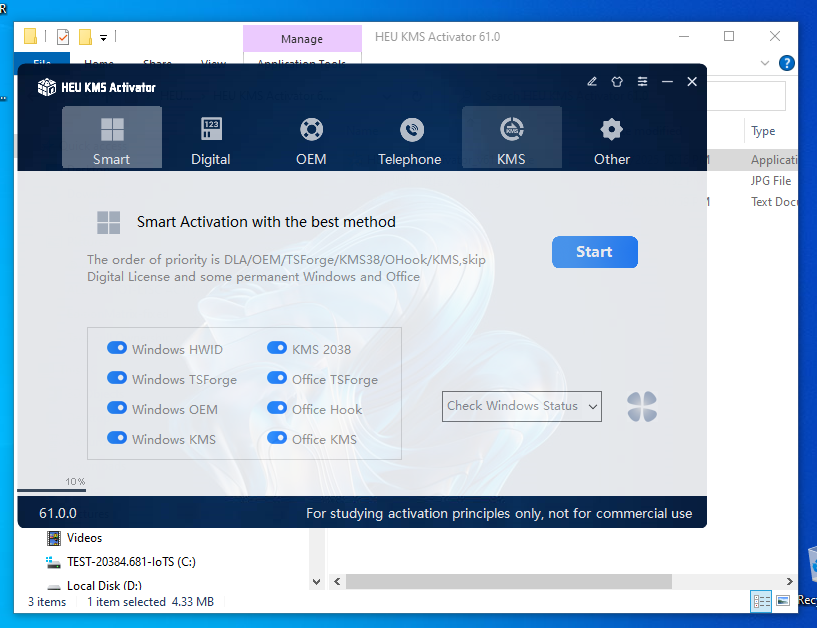Screen dimensions: 817x628
Task: Click the horizontal scrollbar right arrow
Action: 789,582
